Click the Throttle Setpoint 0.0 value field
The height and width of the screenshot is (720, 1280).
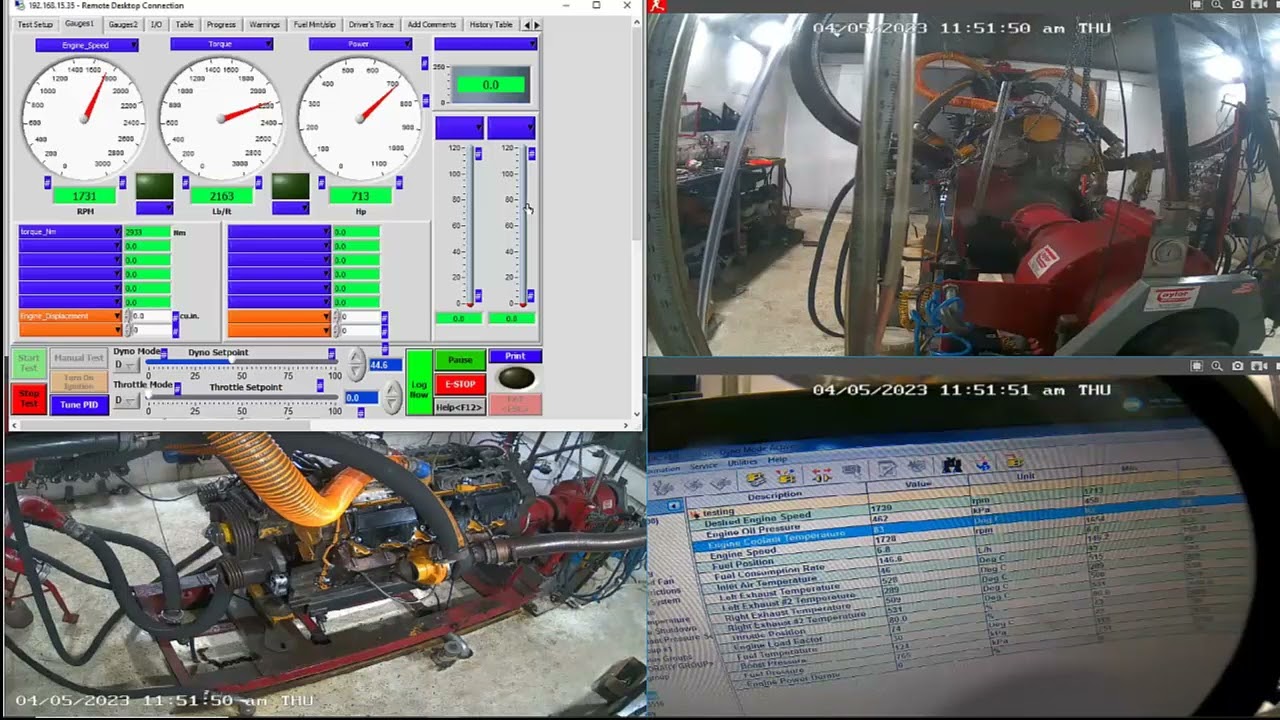tap(361, 398)
